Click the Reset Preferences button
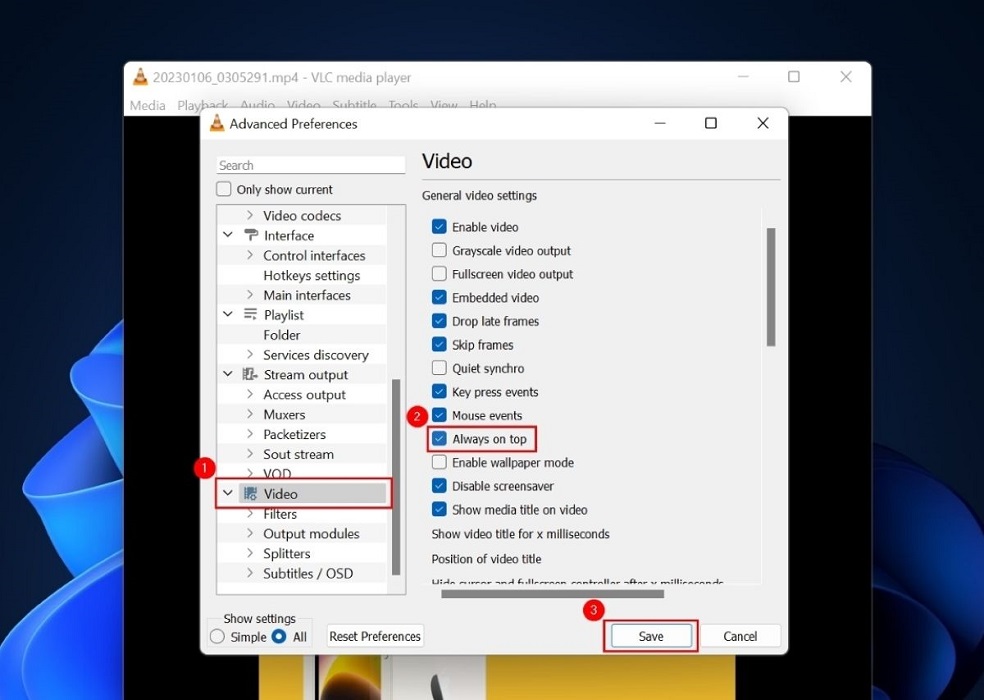Image resolution: width=984 pixels, height=700 pixels. [x=375, y=636]
